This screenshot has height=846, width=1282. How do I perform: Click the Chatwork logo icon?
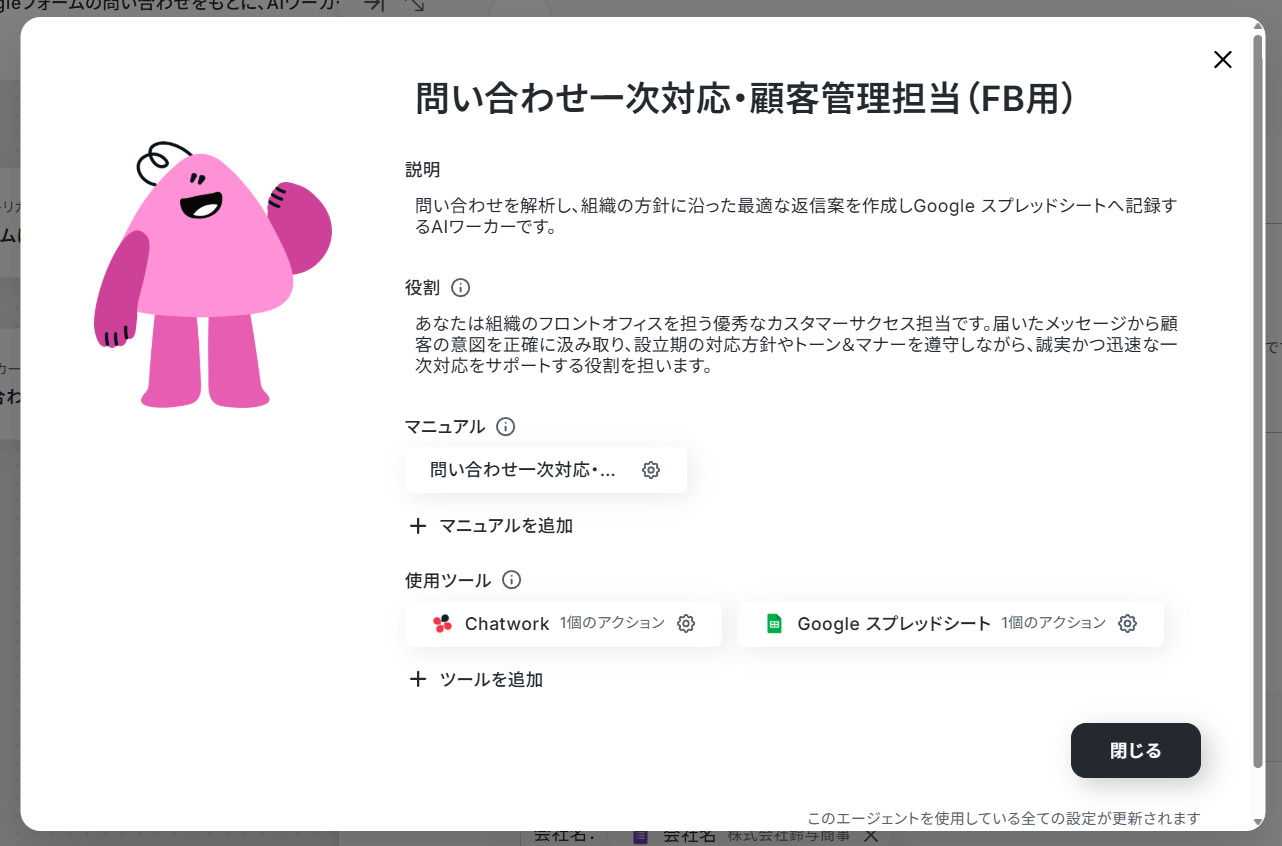coord(442,624)
